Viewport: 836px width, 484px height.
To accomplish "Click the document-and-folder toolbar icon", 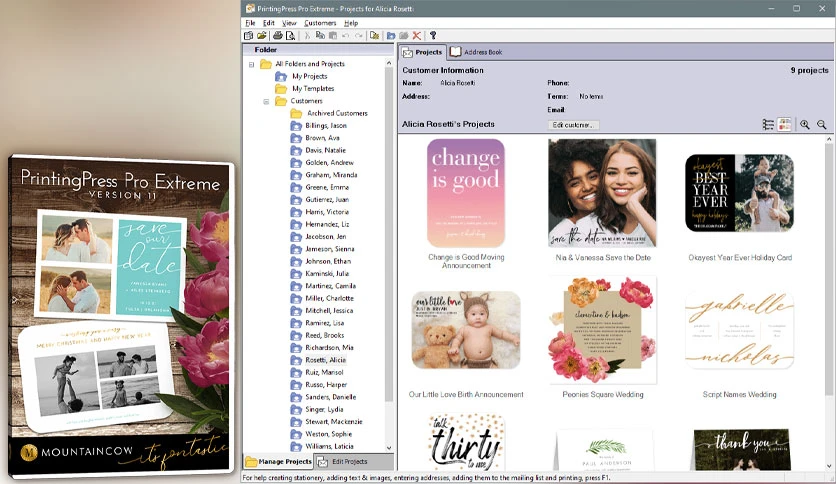I will click(375, 36).
